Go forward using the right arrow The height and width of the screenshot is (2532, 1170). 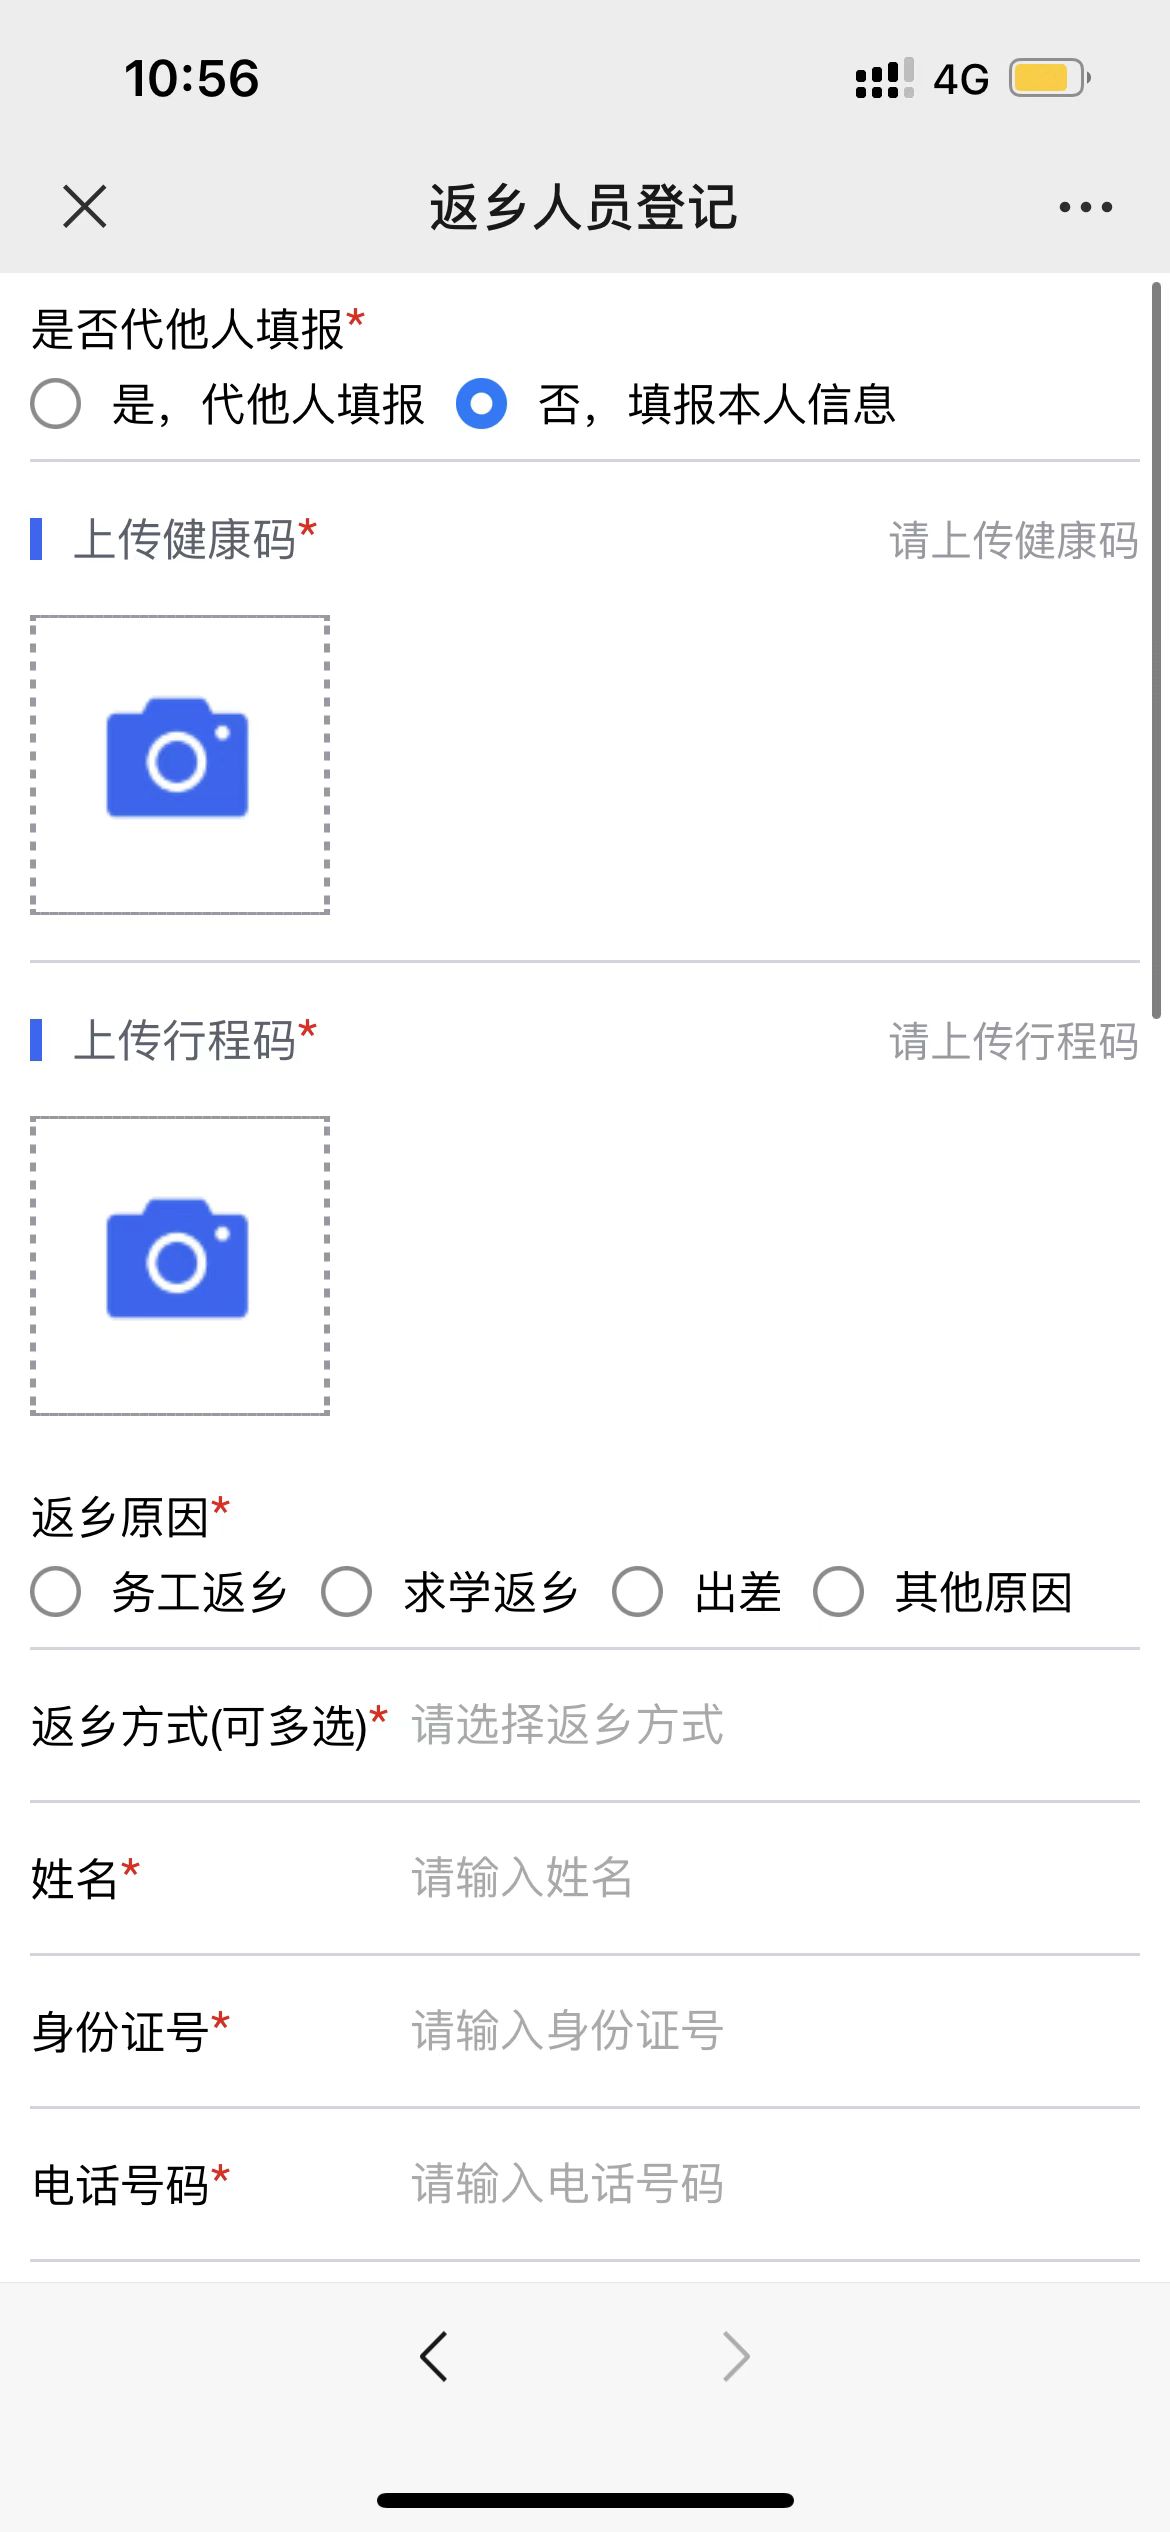(x=736, y=2356)
